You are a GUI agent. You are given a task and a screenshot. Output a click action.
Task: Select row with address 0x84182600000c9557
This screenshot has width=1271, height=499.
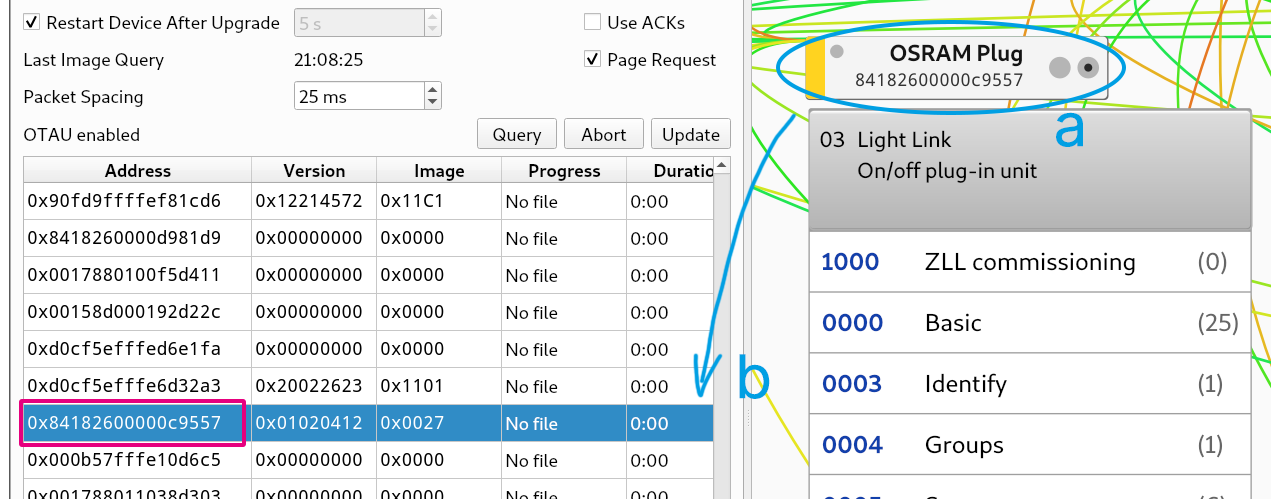368,423
